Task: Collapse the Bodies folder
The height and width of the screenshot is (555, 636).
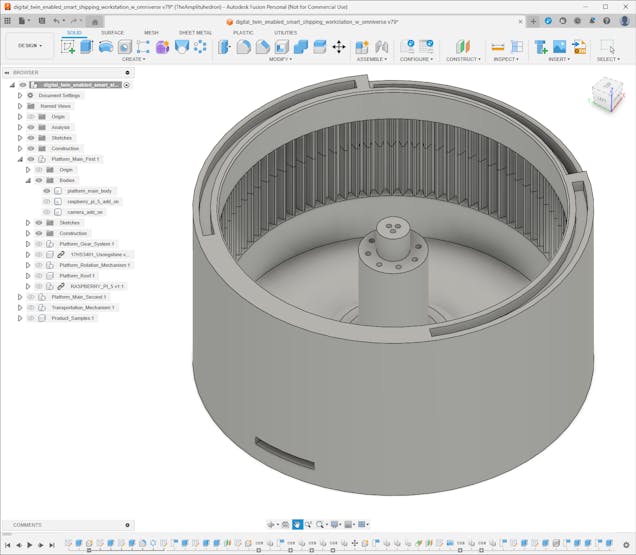Action: coord(28,180)
